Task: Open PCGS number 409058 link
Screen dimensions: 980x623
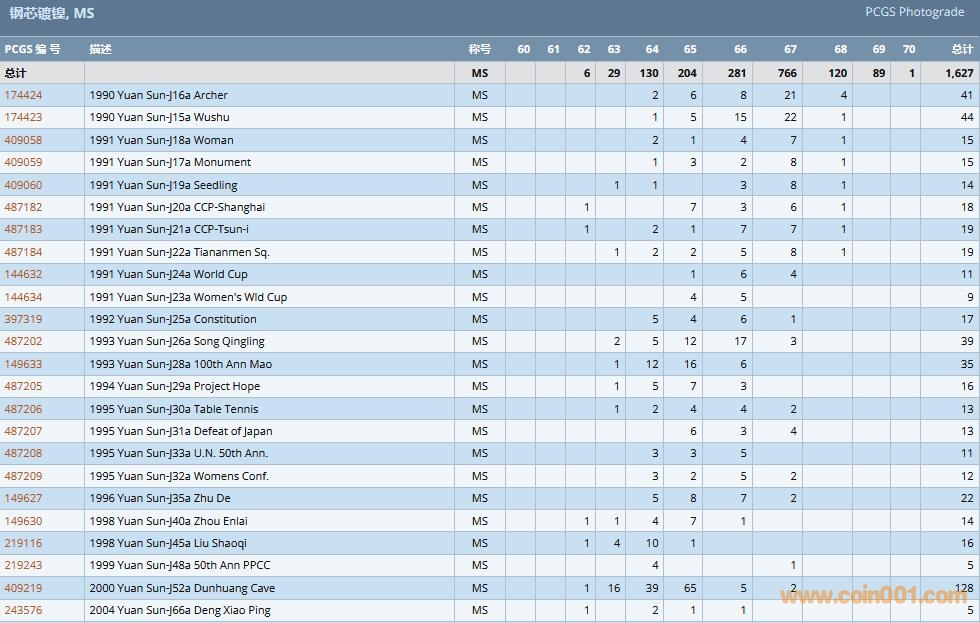Action: (x=23, y=140)
